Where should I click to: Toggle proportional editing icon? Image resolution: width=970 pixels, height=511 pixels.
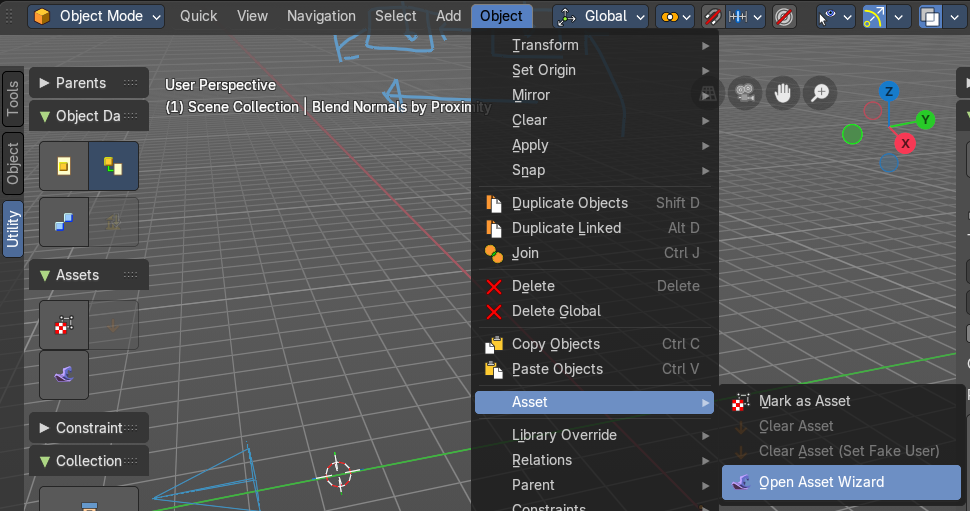click(784, 17)
